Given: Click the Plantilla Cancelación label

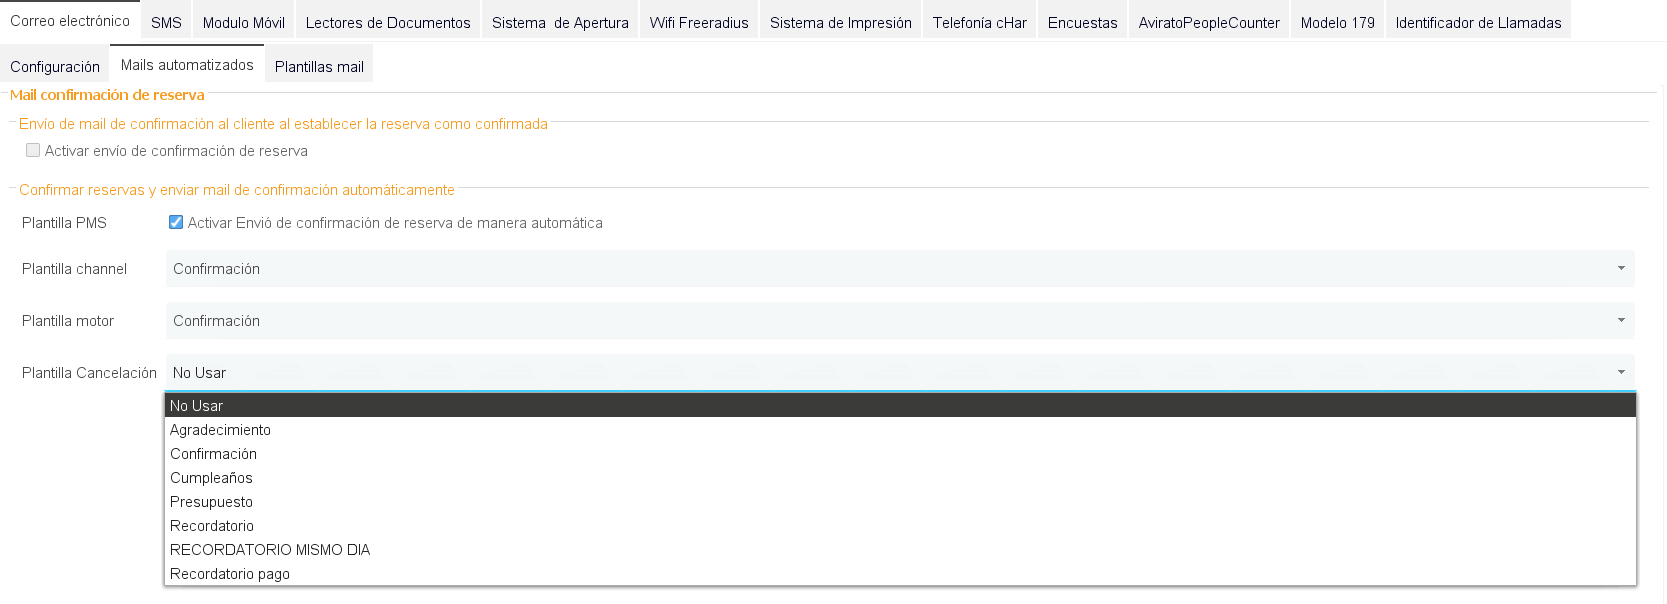Looking at the screenshot, I should (89, 372).
